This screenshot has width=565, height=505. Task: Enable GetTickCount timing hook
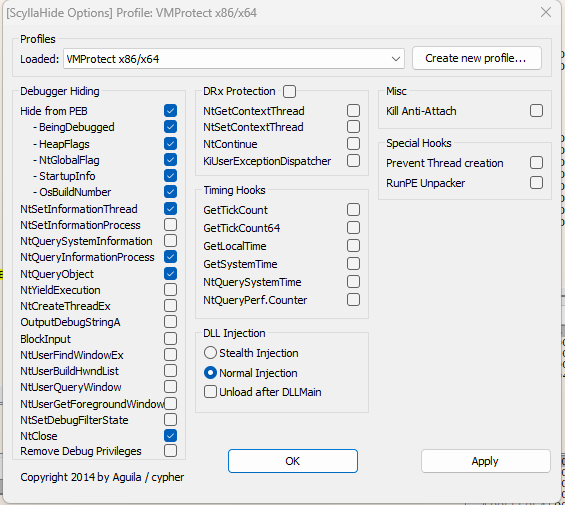[x=353, y=209]
